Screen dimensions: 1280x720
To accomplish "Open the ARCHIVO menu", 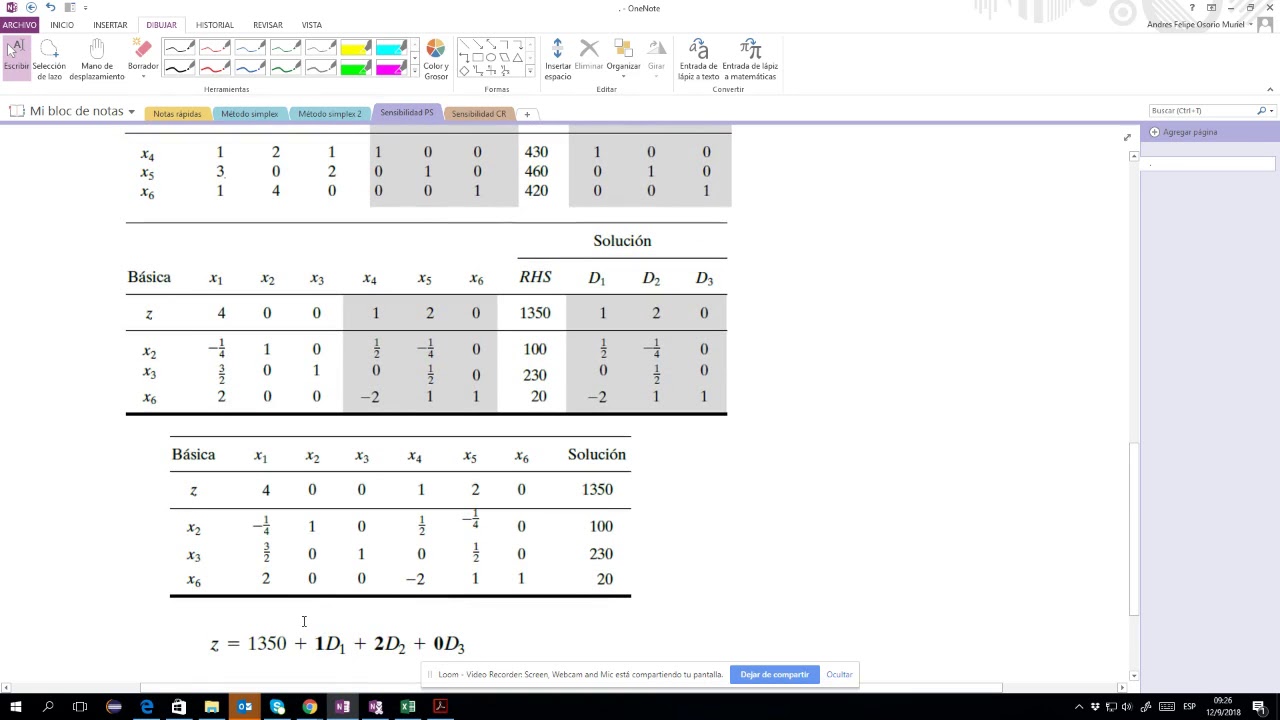I will pos(19,25).
